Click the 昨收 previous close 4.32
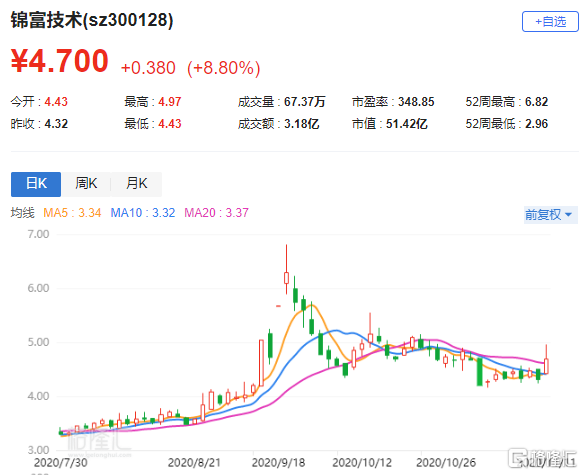 56,124
